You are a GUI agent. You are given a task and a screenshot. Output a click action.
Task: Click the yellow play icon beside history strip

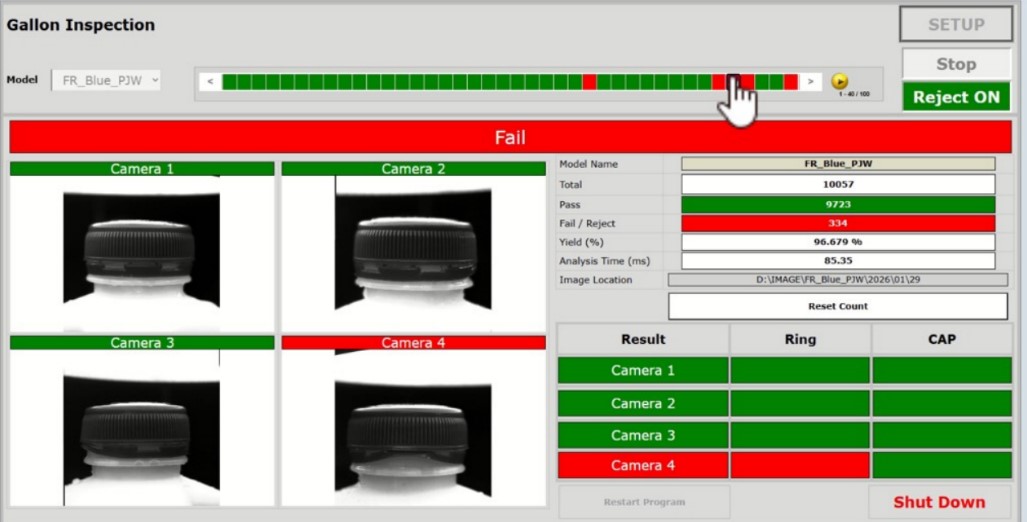point(839,82)
